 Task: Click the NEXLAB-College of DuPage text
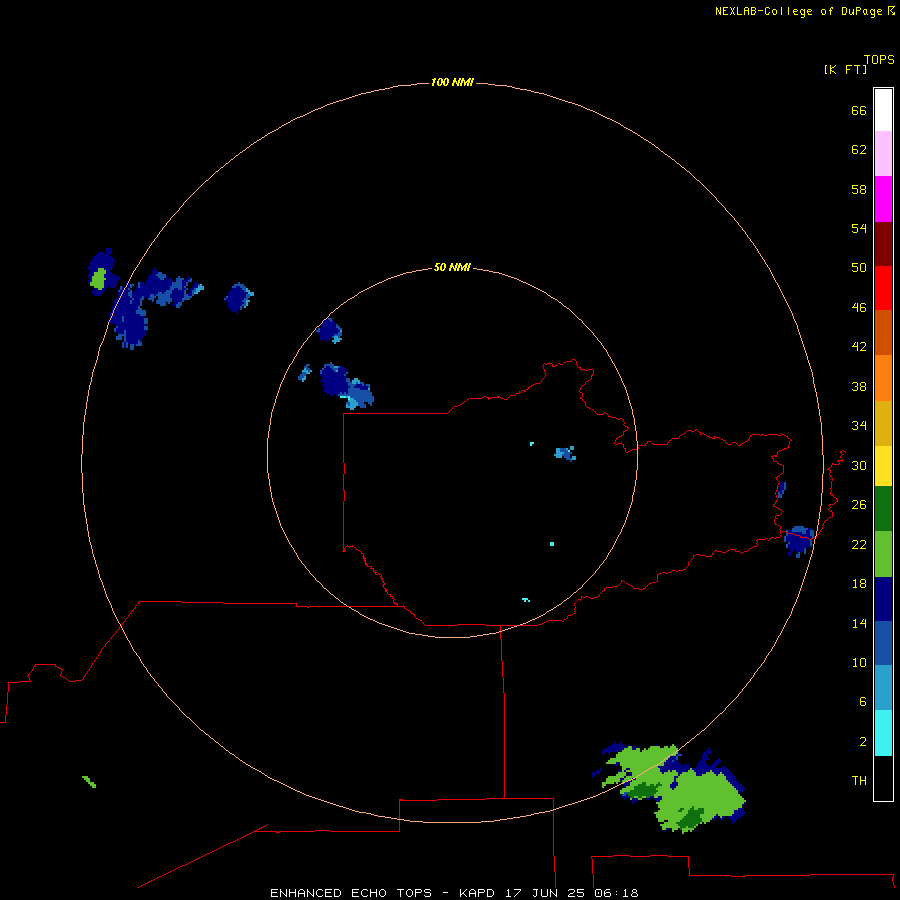pyautogui.click(x=798, y=11)
